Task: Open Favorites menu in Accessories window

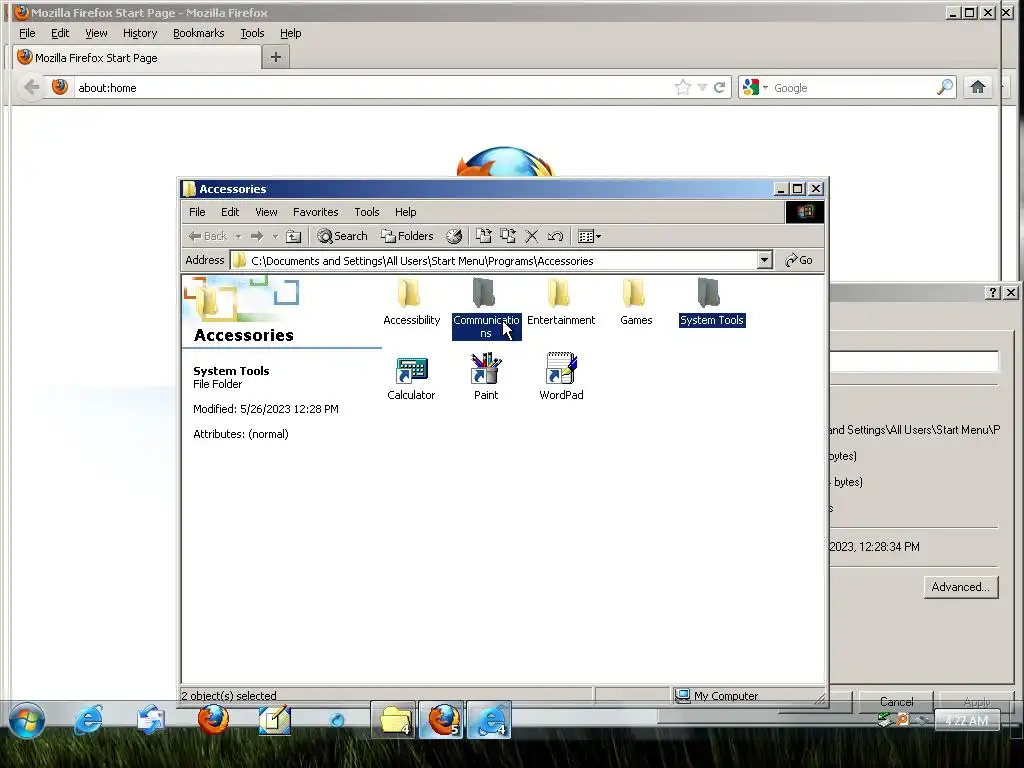Action: 315,212
